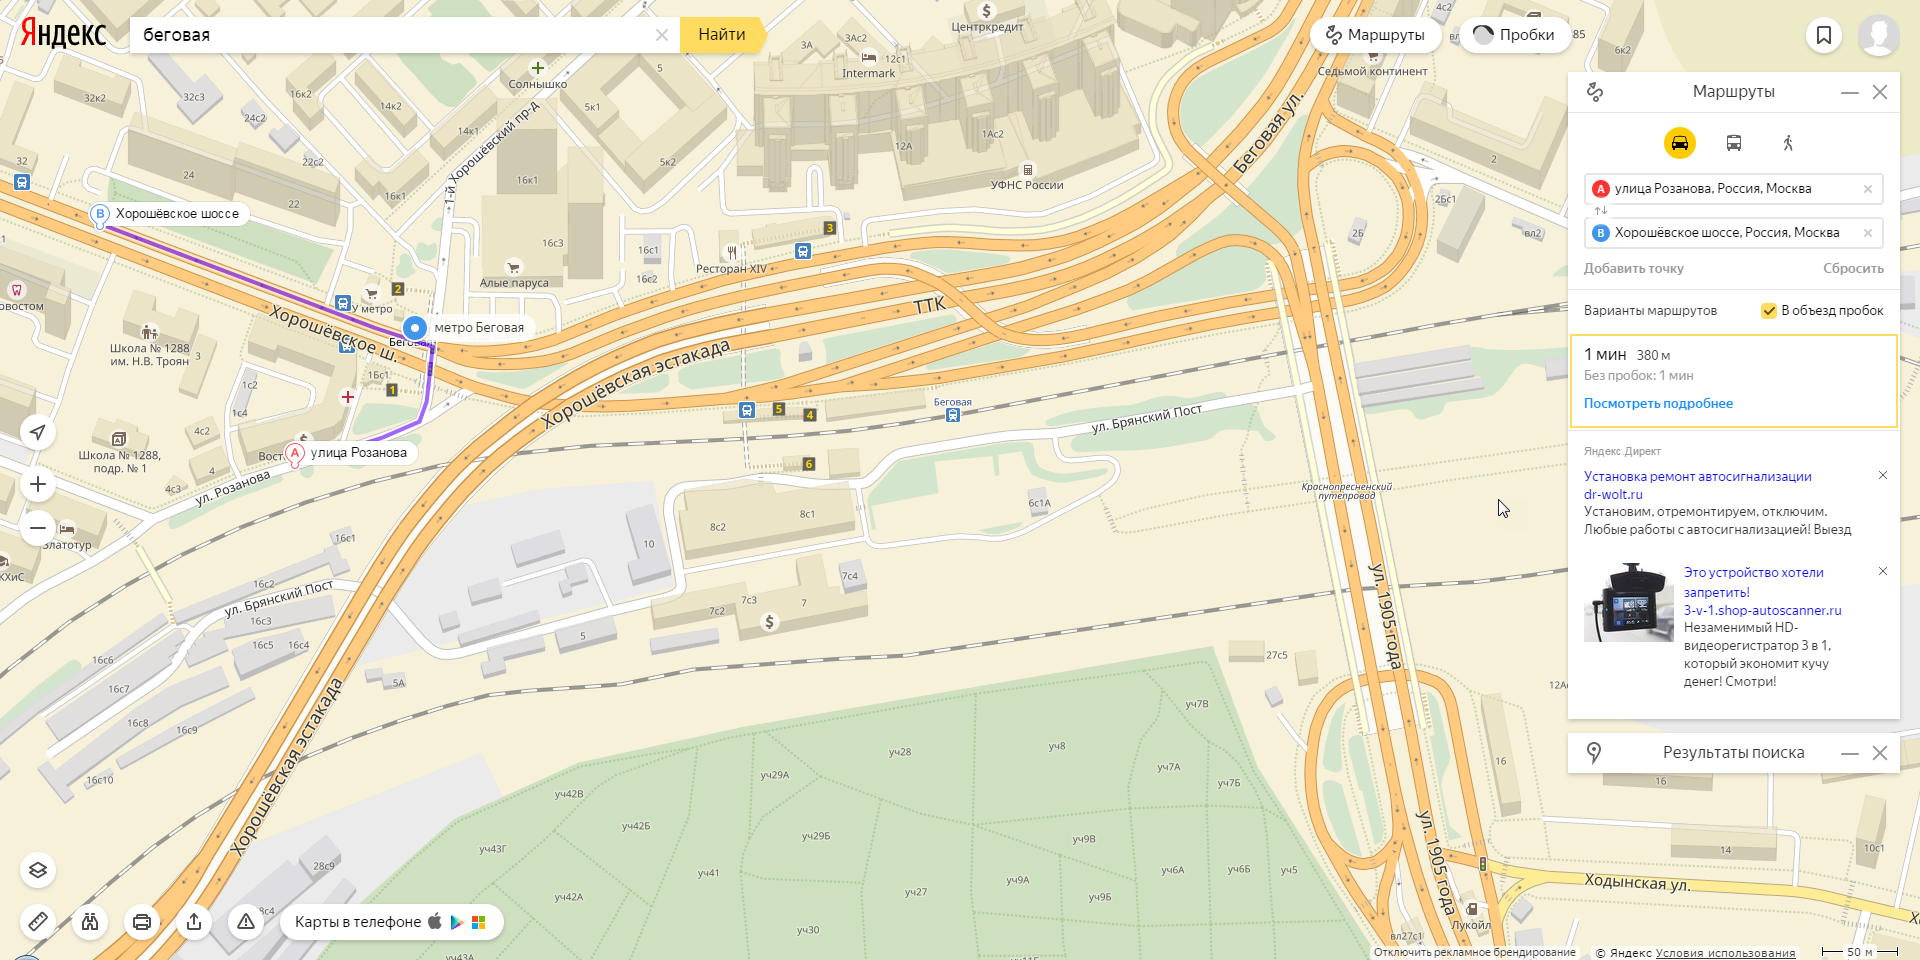1920x960 pixels.
Task: Select the walking route mode icon
Action: coord(1788,143)
